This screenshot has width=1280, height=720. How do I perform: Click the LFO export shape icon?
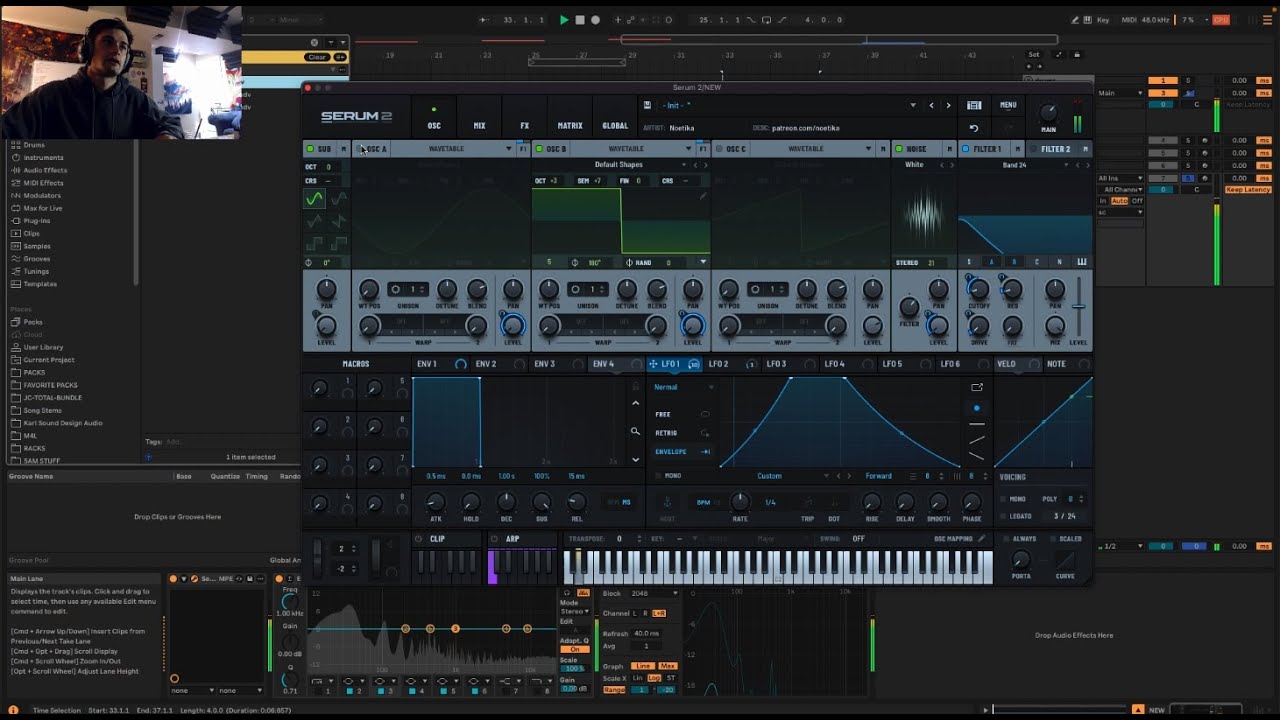click(x=977, y=387)
